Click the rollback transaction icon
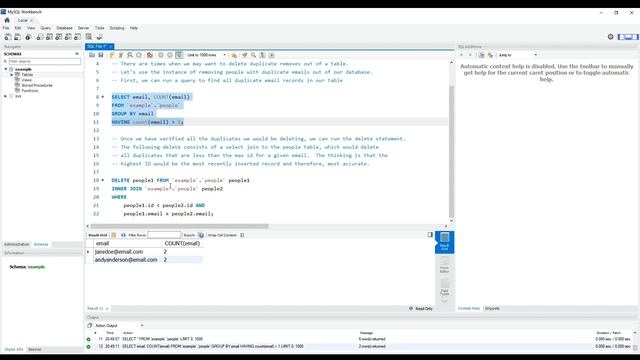 (x=170, y=55)
